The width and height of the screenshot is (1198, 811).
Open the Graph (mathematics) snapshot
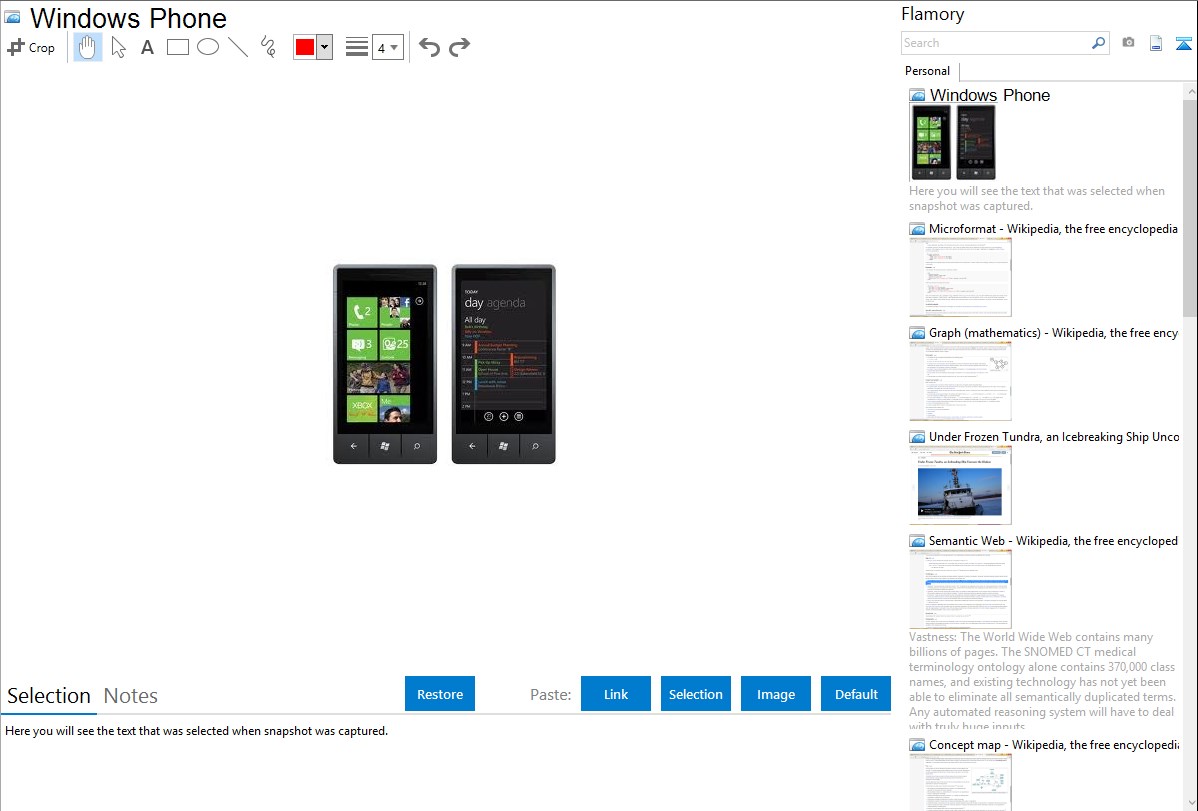coord(1053,333)
